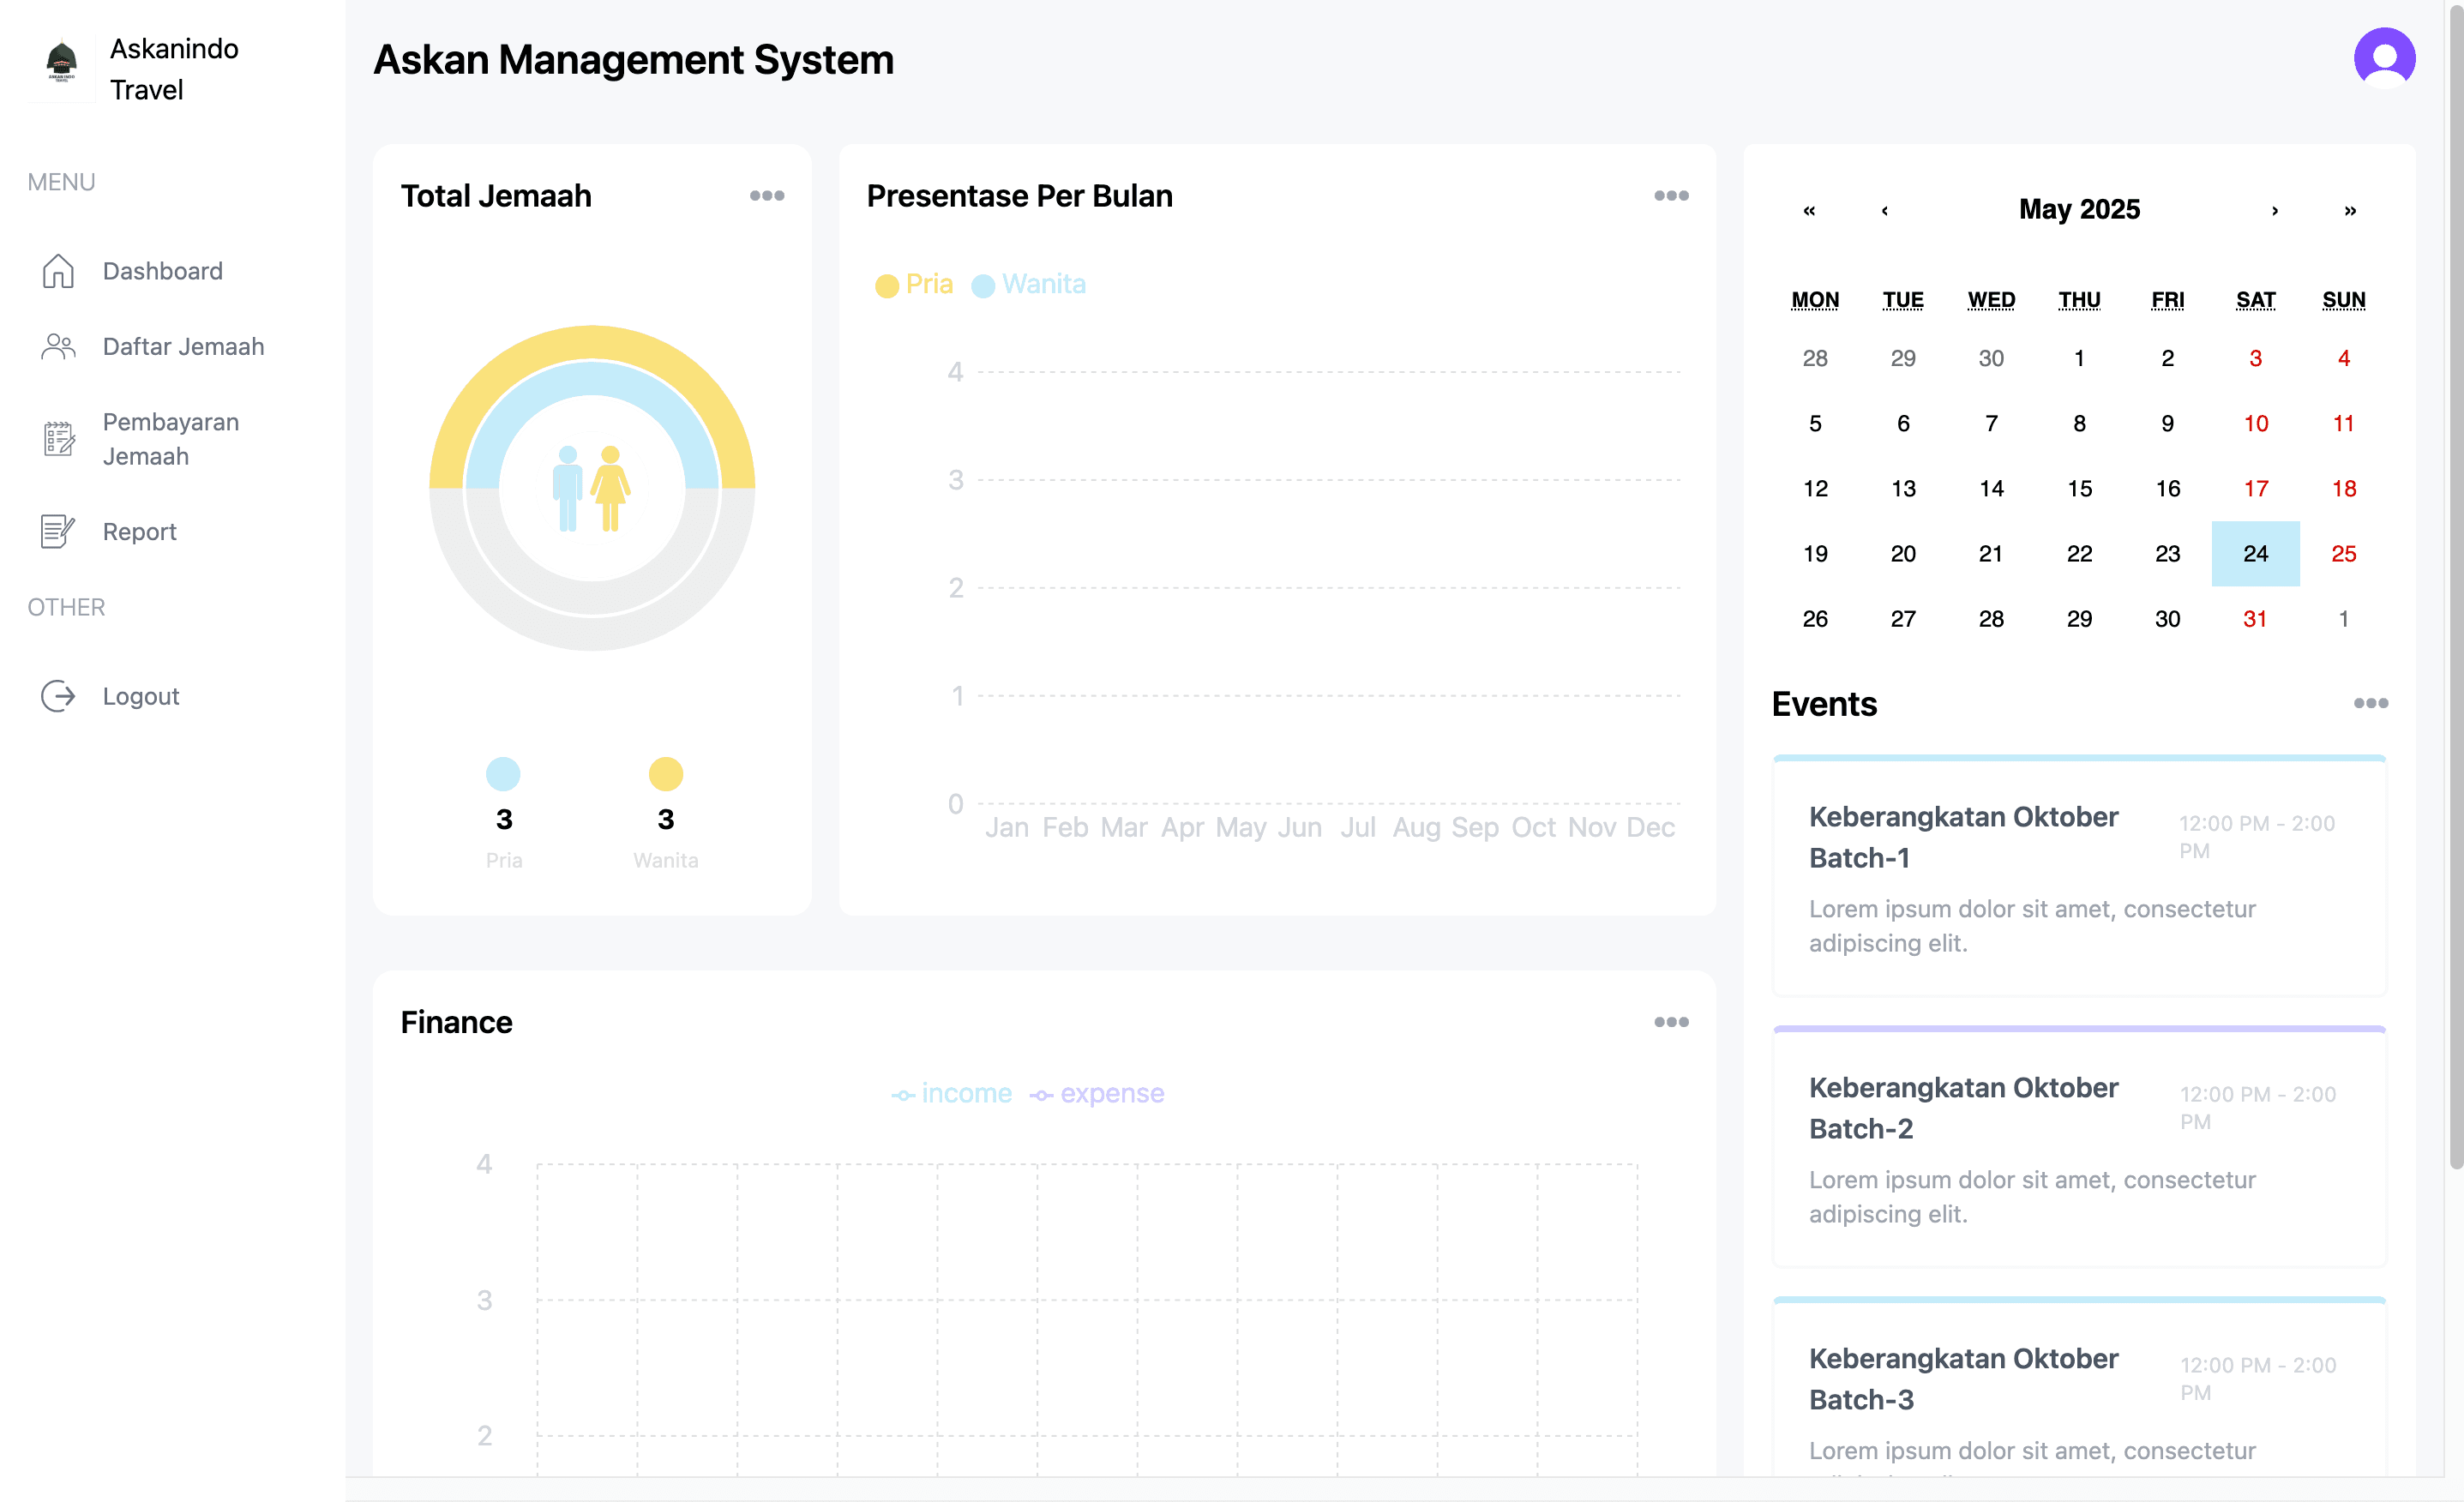Toggle Wanita series in chart legend

(1028, 285)
